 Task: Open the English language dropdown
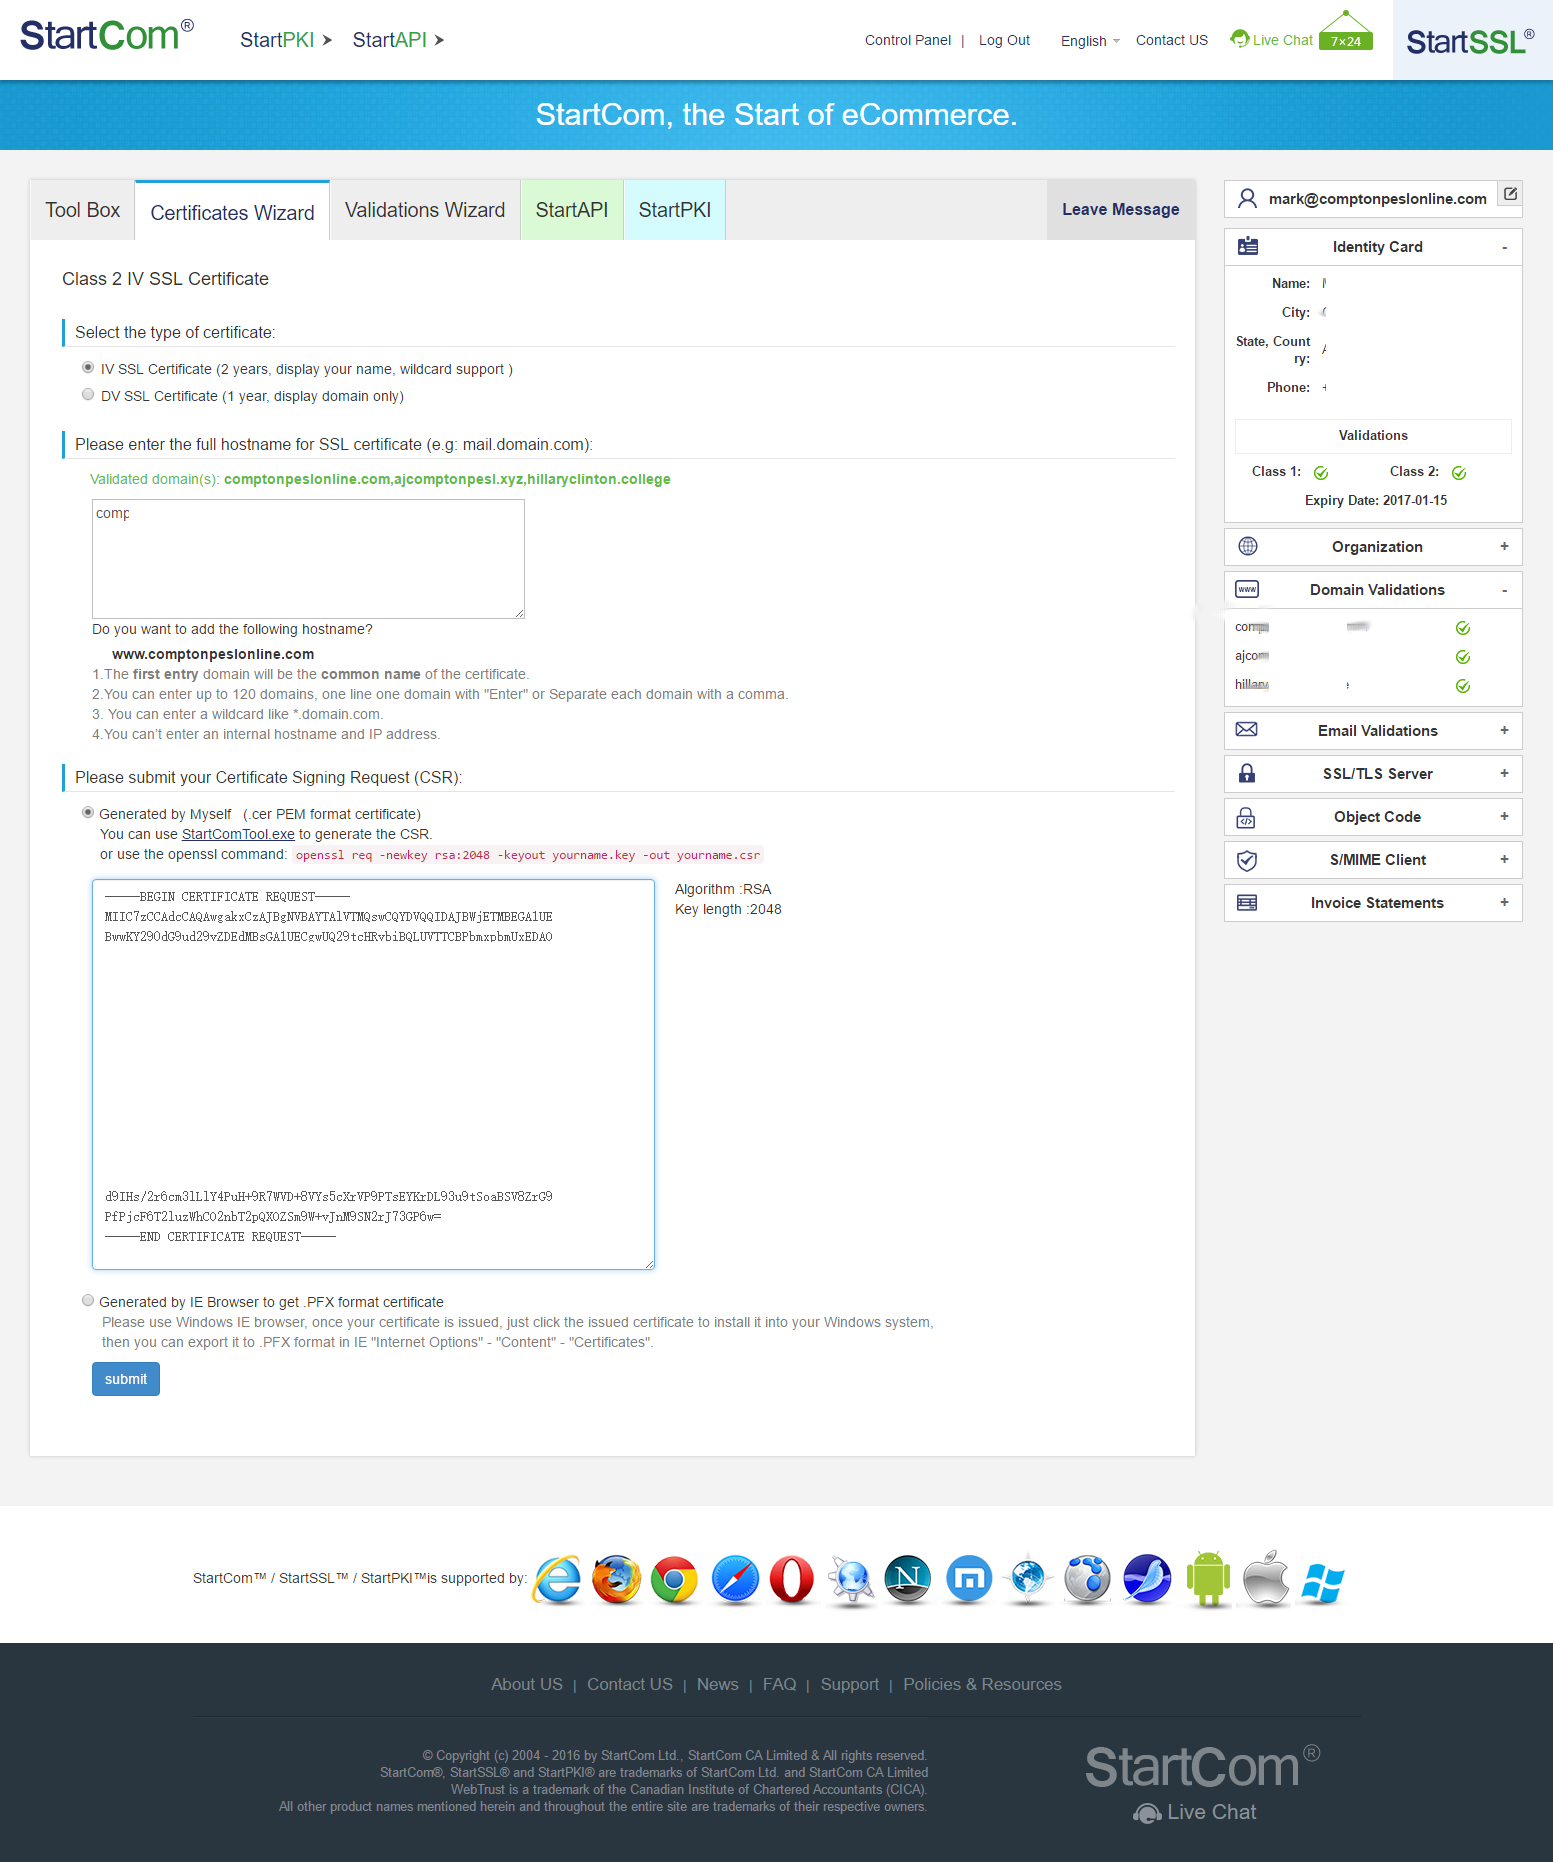click(x=1090, y=41)
